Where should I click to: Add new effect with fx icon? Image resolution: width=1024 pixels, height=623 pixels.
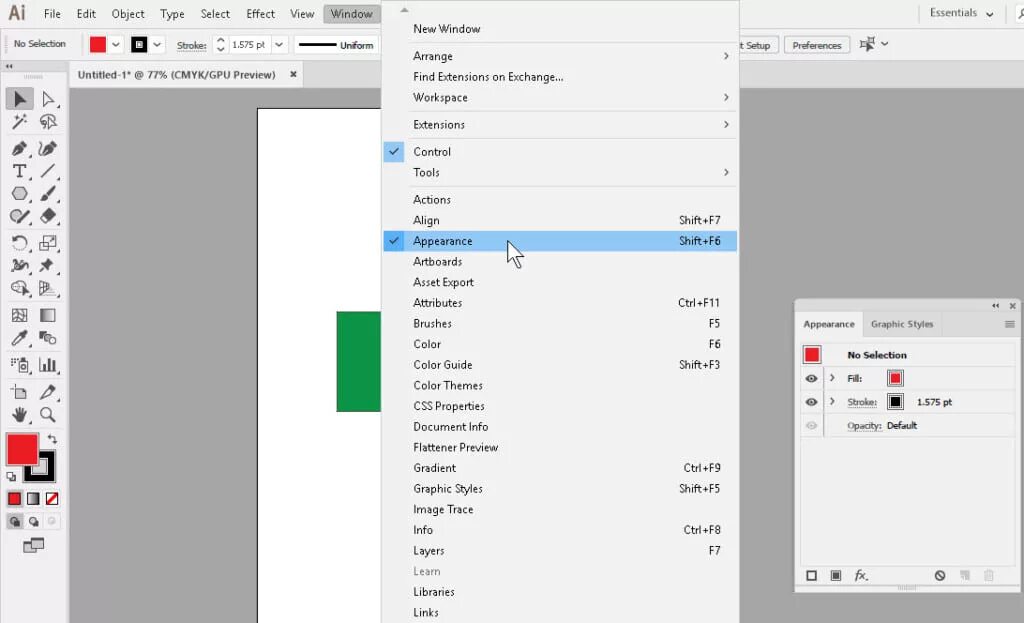(861, 575)
